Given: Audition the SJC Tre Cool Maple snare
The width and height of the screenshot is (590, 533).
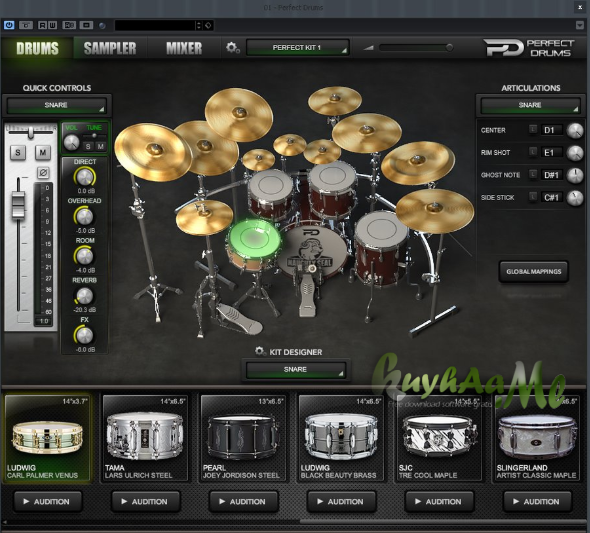Looking at the screenshot, I should 439,501.
